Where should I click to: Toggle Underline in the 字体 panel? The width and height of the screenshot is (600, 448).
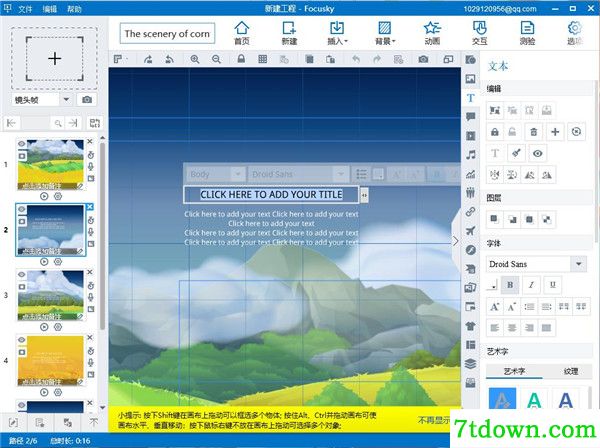(553, 285)
